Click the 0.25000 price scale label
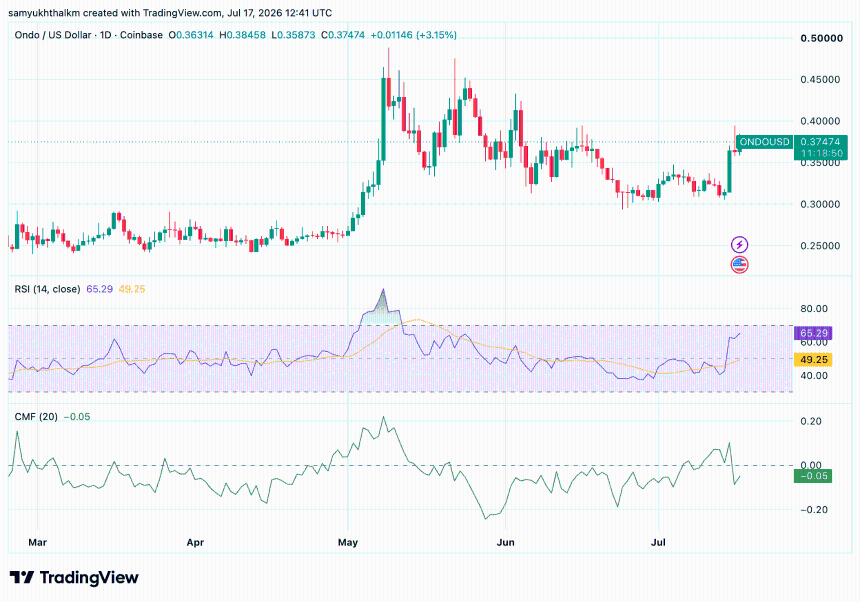860x602 pixels. click(820, 246)
